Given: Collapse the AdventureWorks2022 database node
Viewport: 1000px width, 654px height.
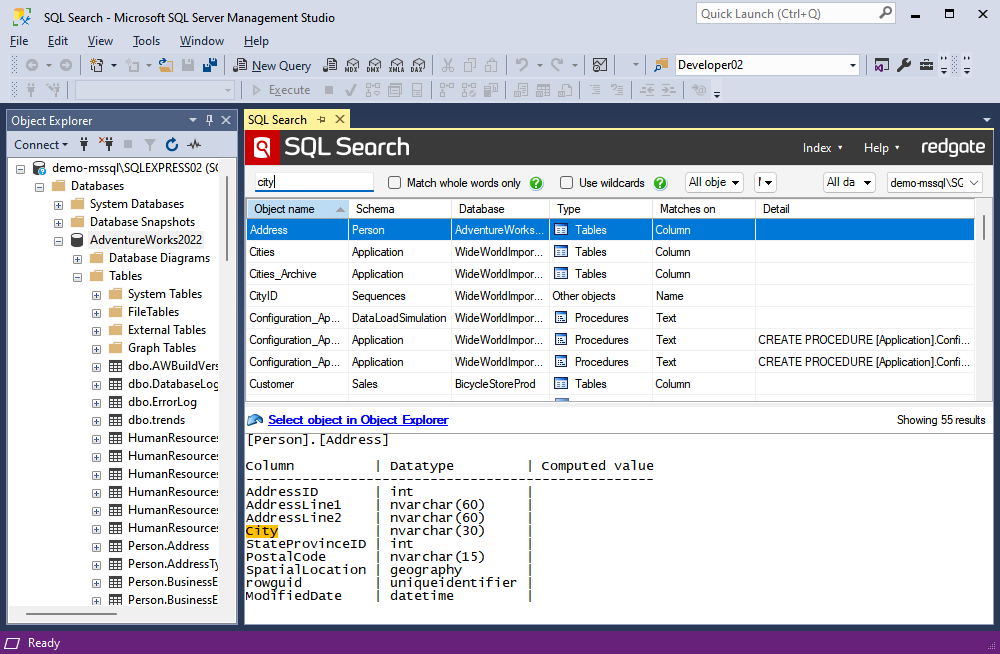Looking at the screenshot, I should (x=59, y=241).
